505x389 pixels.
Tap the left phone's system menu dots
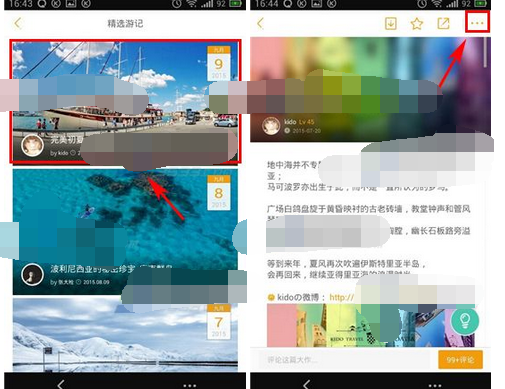tap(190, 385)
